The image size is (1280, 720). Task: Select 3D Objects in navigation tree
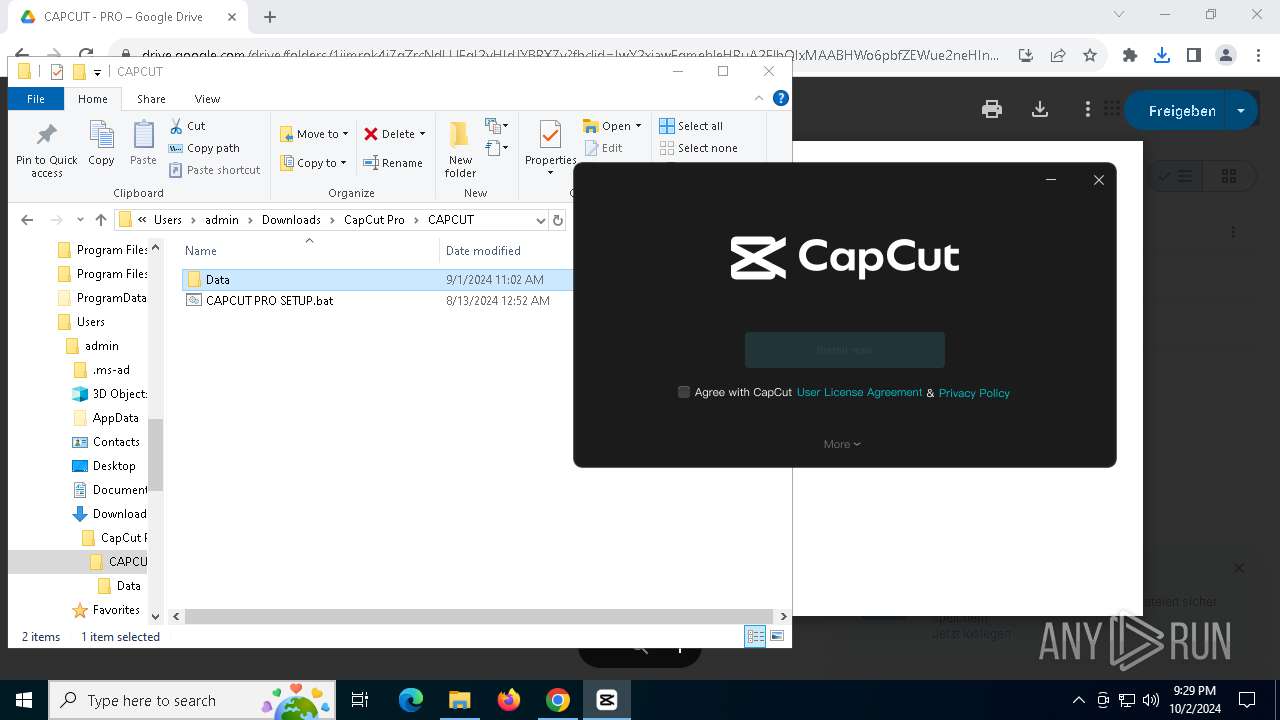[x=110, y=394]
